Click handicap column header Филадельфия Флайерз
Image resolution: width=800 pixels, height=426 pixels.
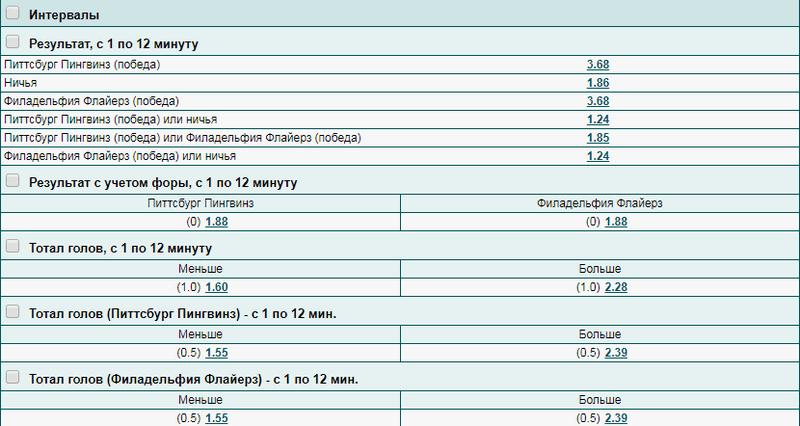click(x=599, y=203)
